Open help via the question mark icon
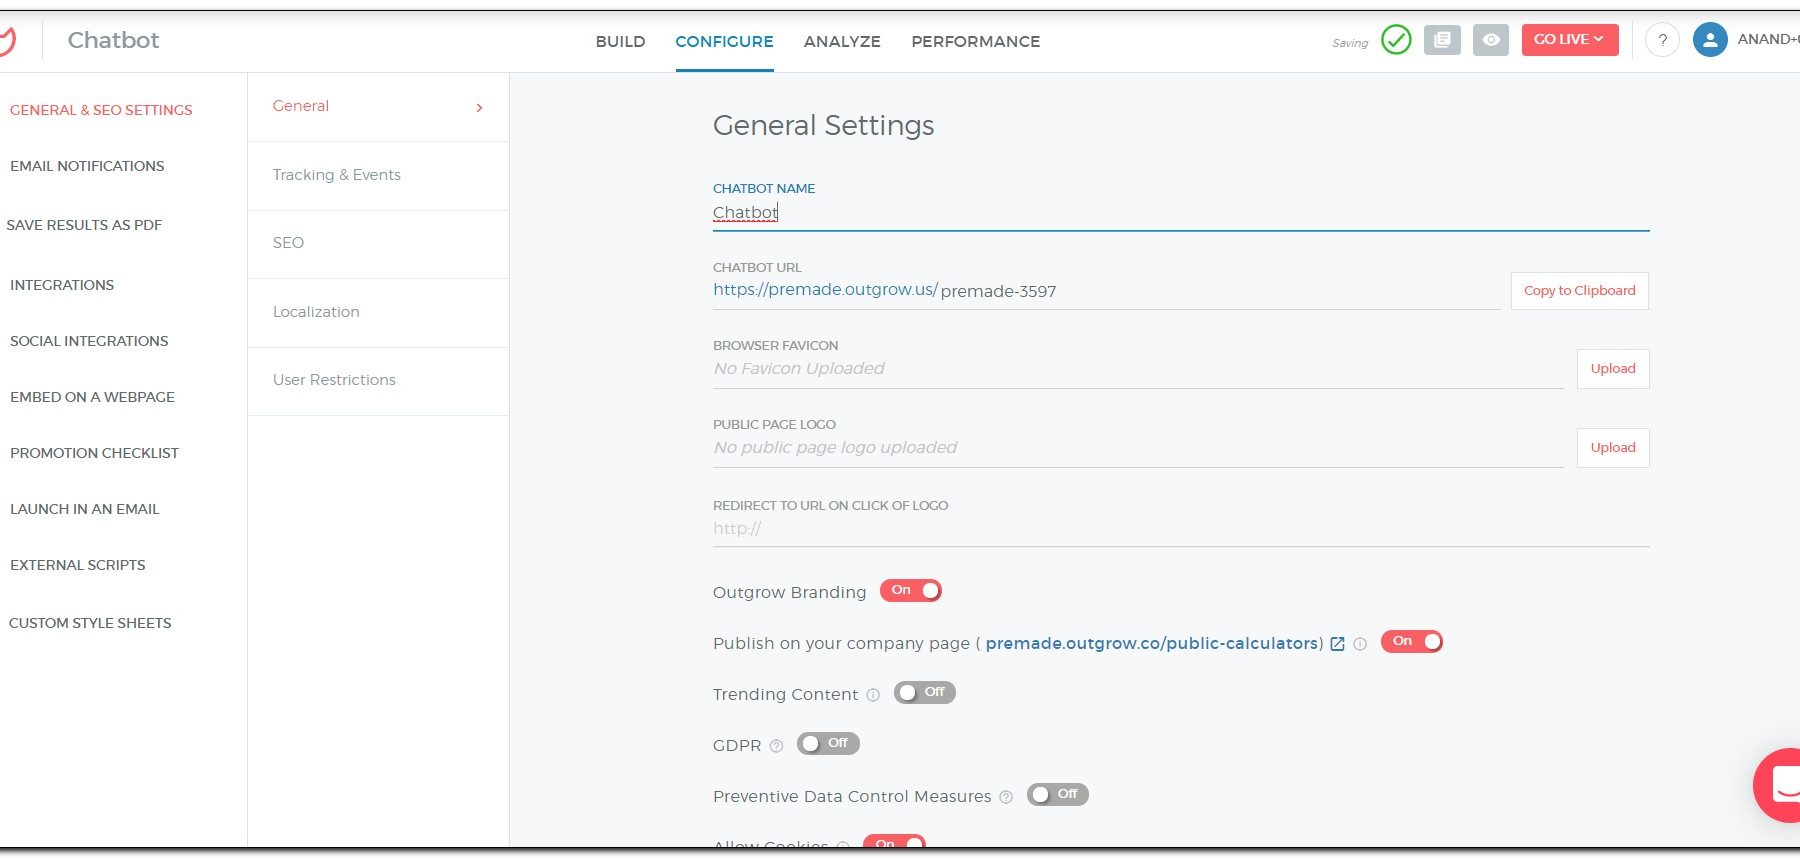Screen dimensions: 1800x859 [x=1662, y=40]
